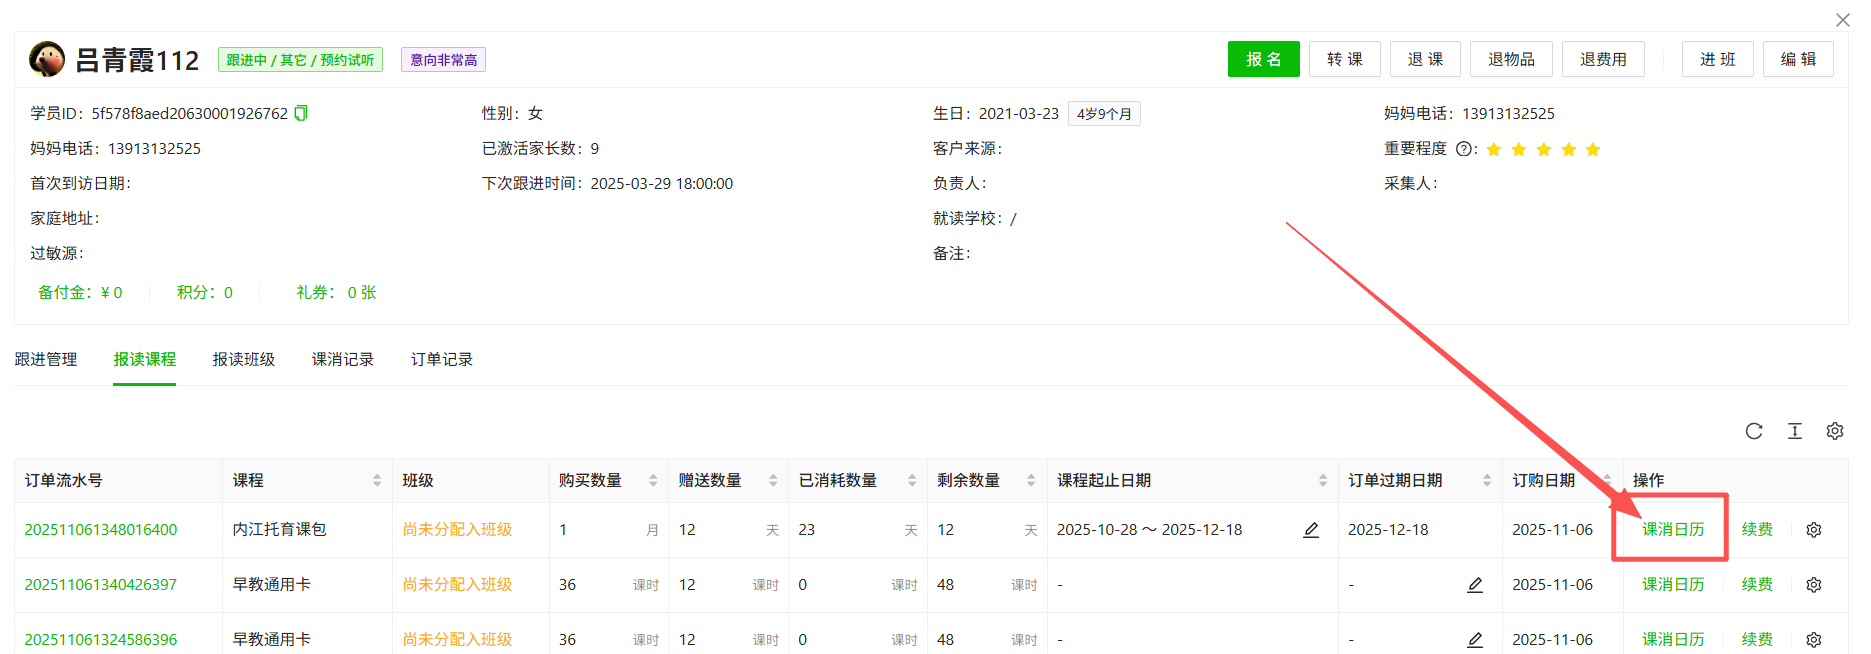This screenshot has height=654, width=1871.
Task: Edit expiry date of order 202511061340426397
Action: click(x=1475, y=585)
